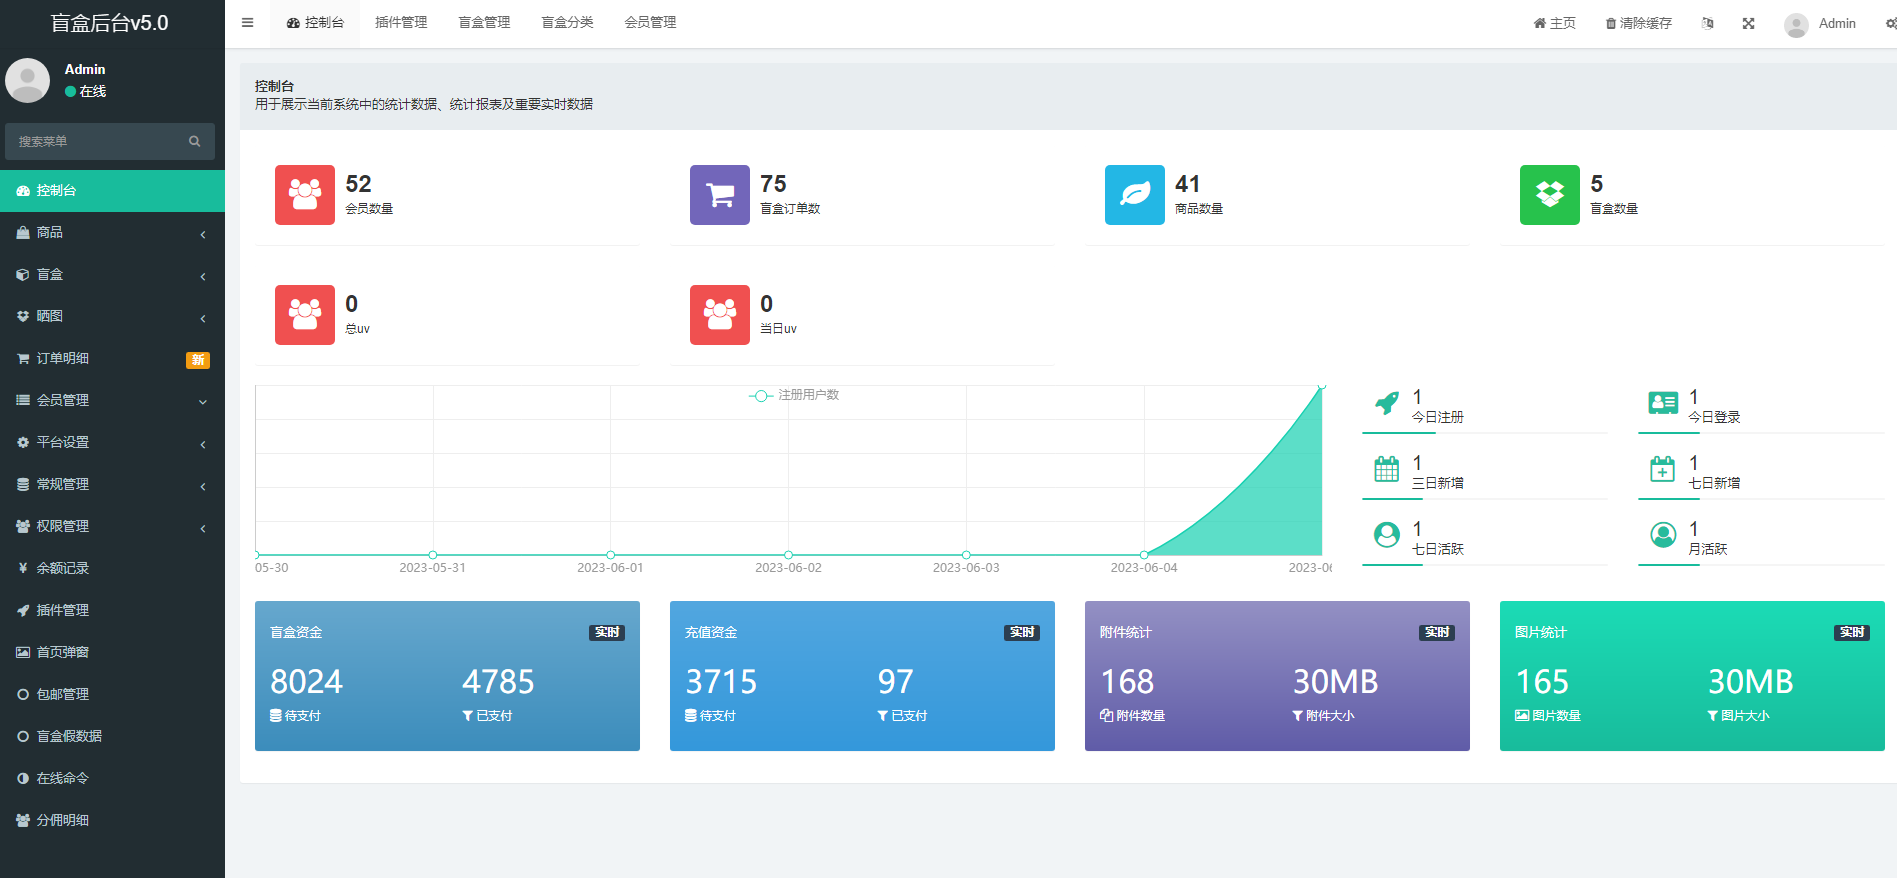Viewport: 1897px width, 878px height.
Task: Click the blue leaf product count icon
Action: (x=1134, y=195)
